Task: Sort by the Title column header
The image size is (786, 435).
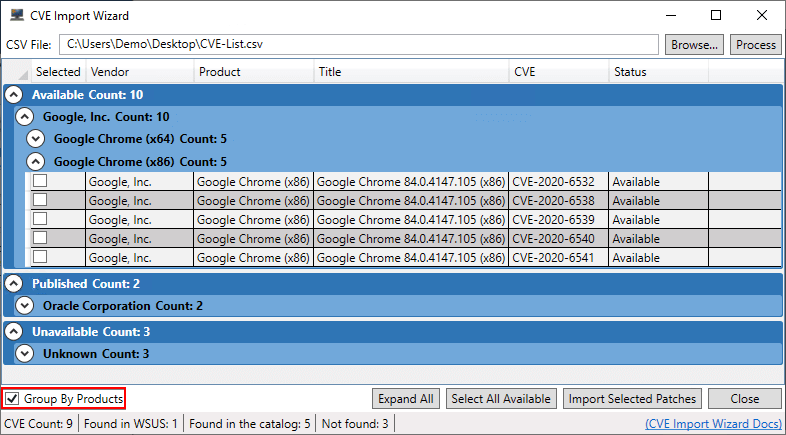Action: click(412, 72)
